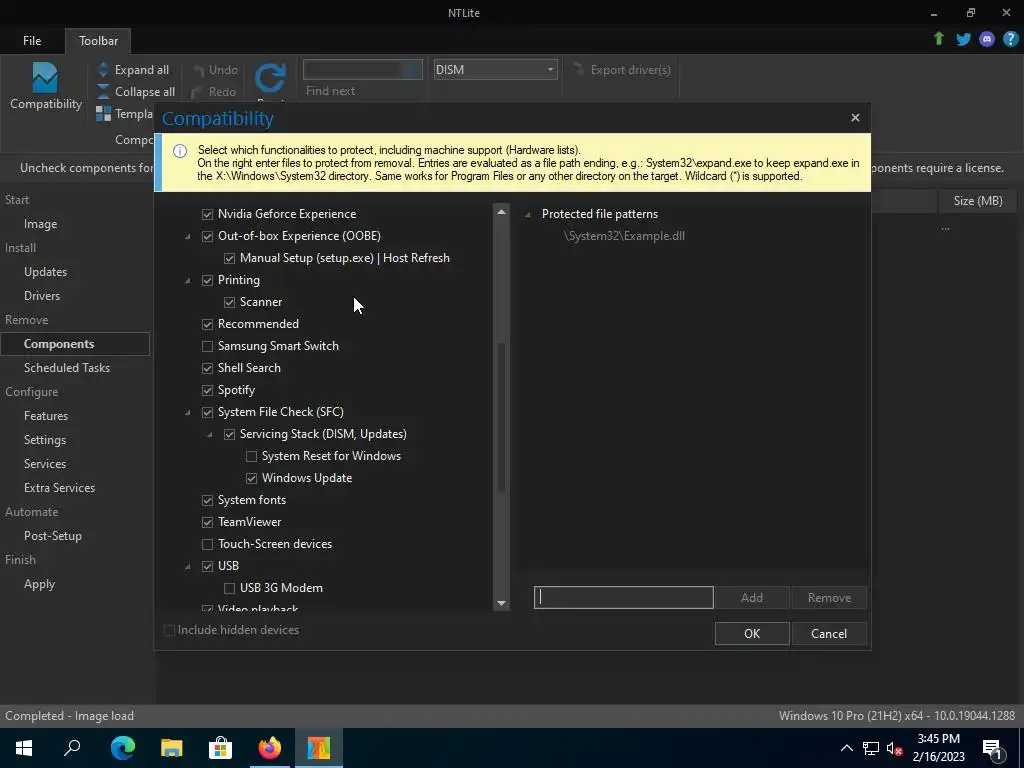Uncheck the Shell Search checkbox
This screenshot has height=768, width=1024.
pos(207,368)
